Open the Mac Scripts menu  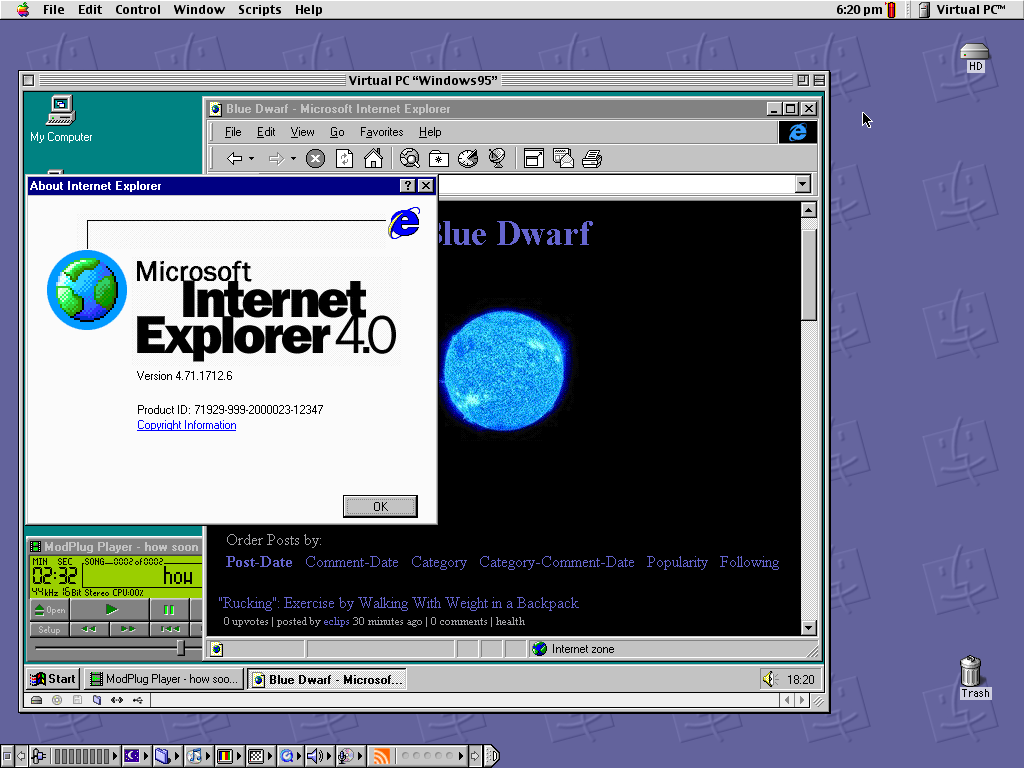coord(259,10)
